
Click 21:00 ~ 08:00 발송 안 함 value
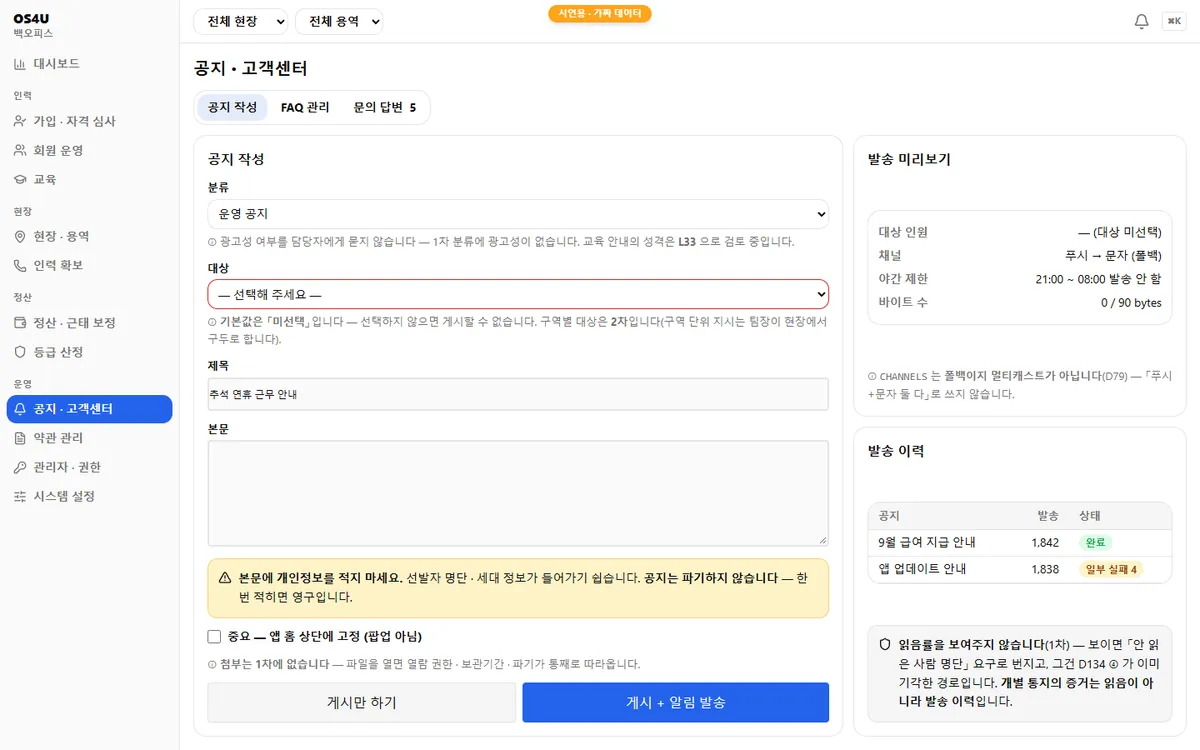1099,279
